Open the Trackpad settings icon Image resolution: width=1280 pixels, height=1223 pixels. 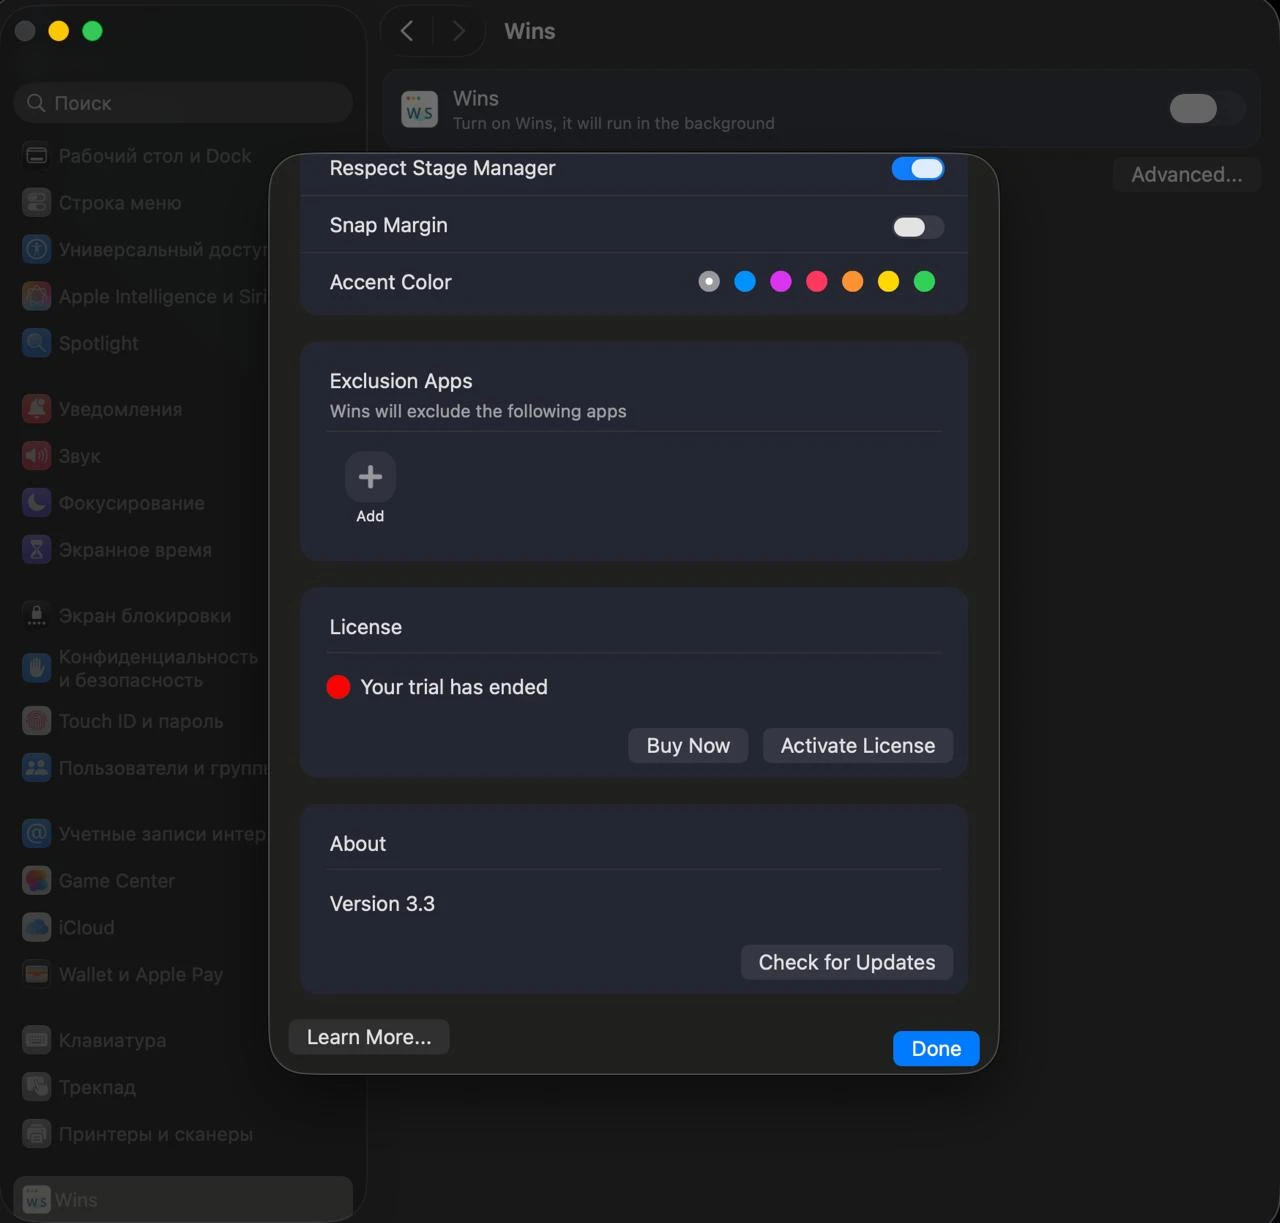pyautogui.click(x=37, y=1087)
